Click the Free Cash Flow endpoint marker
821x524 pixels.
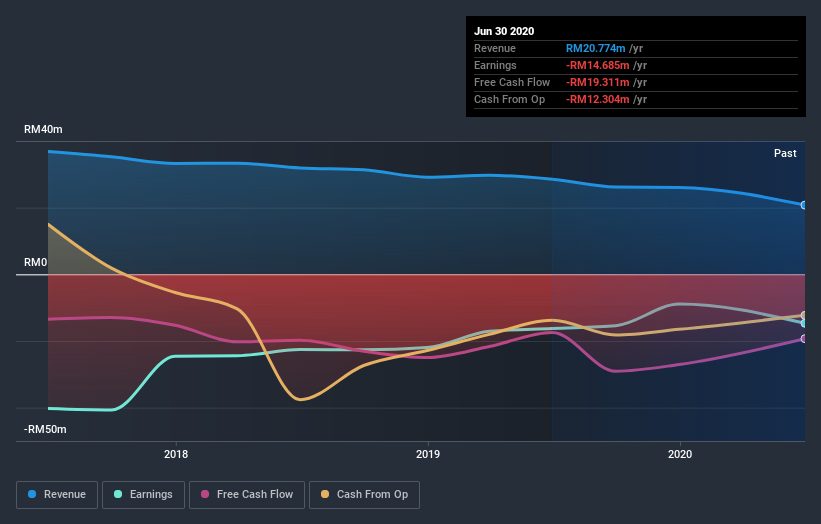pyautogui.click(x=804, y=339)
